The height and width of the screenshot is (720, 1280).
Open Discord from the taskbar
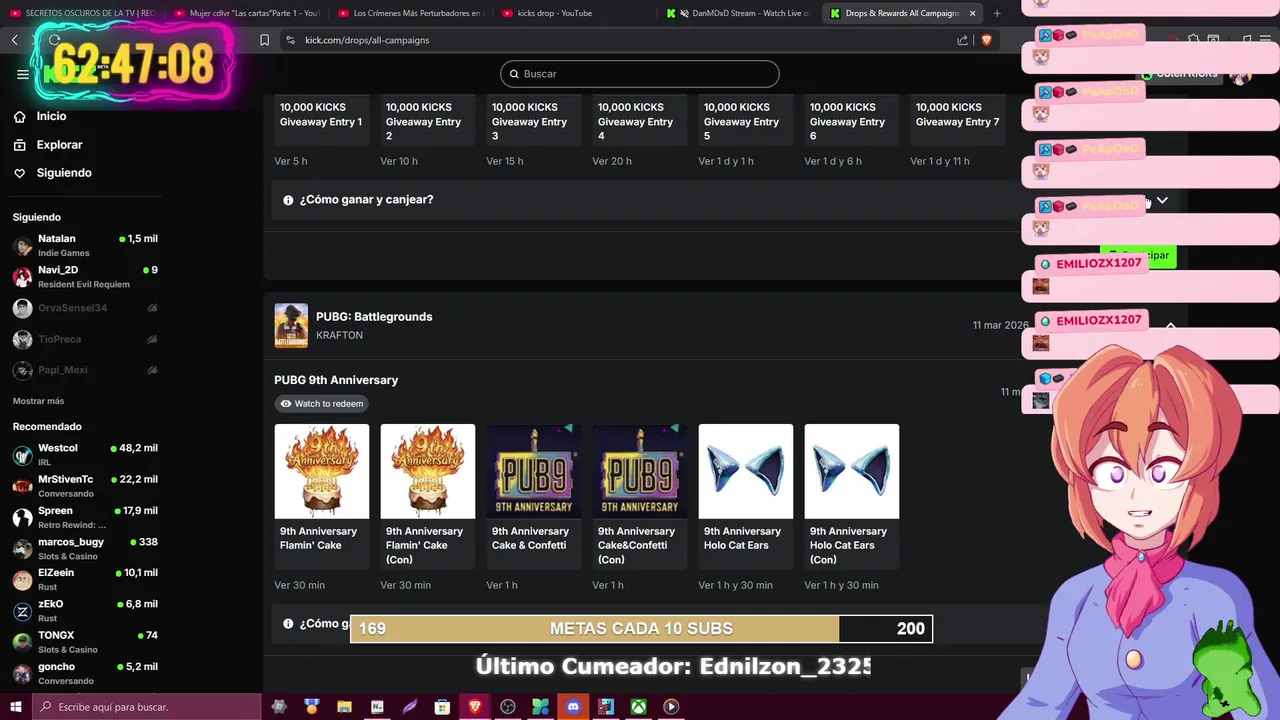573,707
